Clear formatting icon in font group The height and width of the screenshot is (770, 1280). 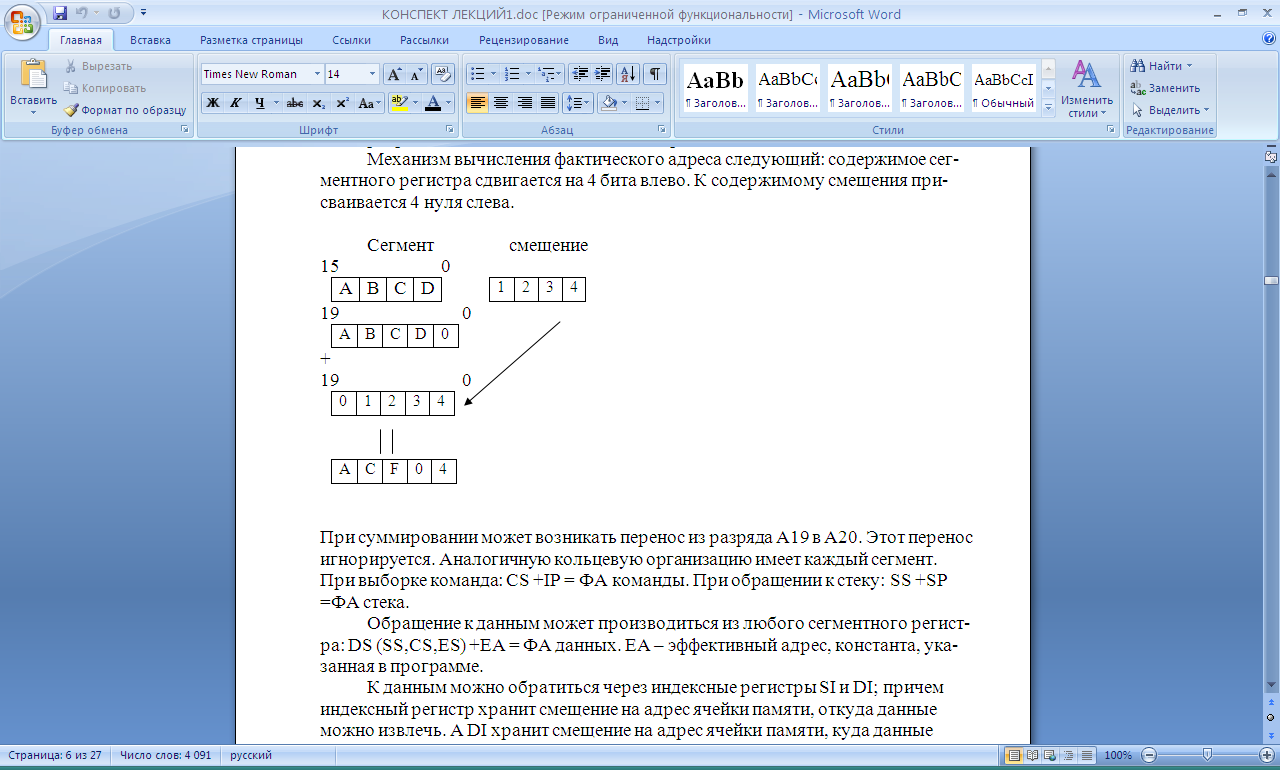445,74
